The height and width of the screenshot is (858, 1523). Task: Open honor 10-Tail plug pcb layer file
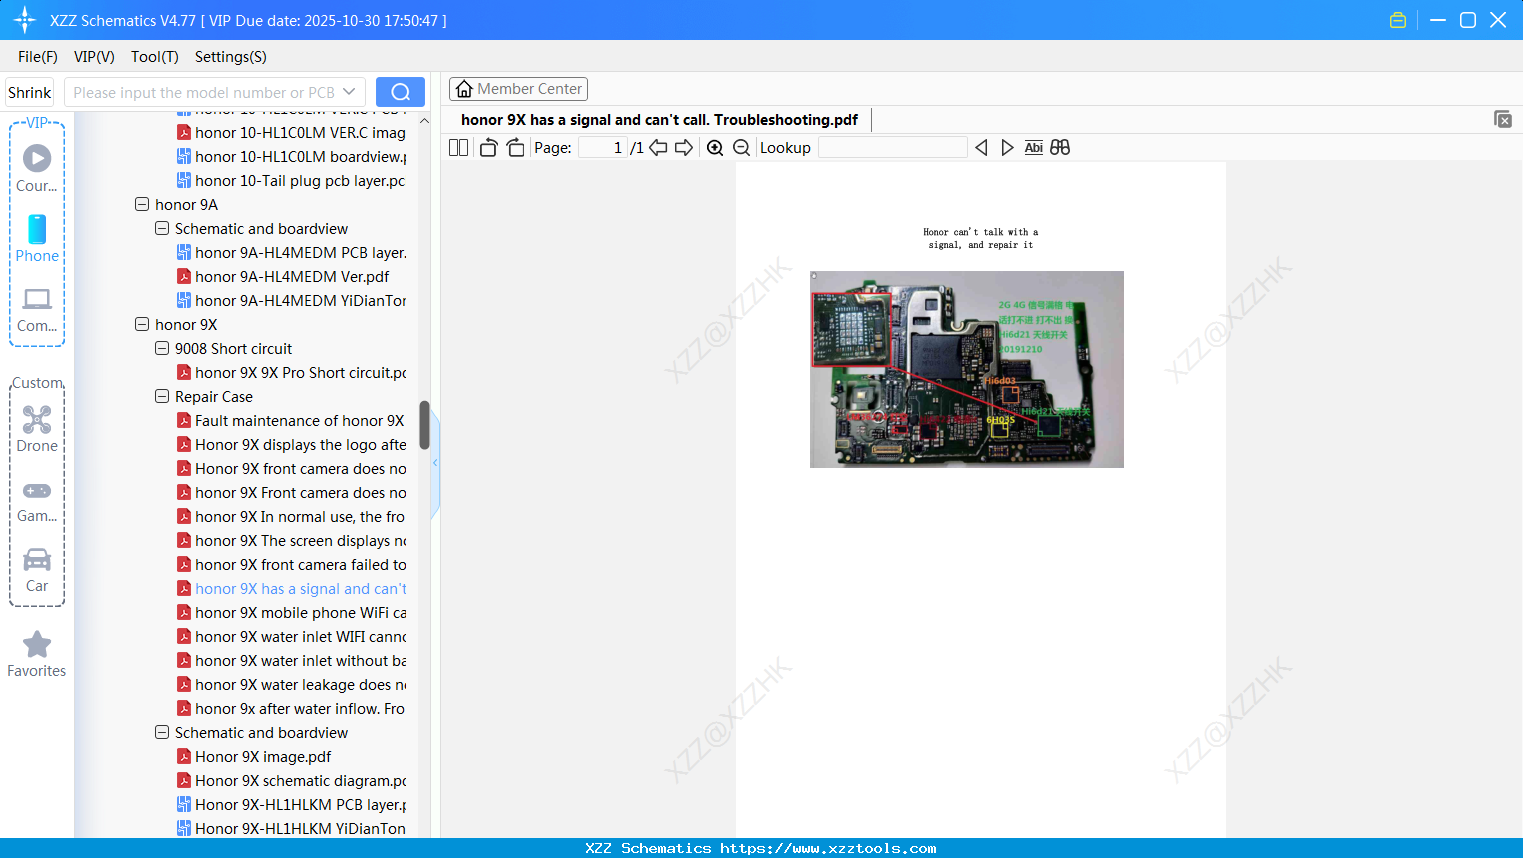(291, 180)
